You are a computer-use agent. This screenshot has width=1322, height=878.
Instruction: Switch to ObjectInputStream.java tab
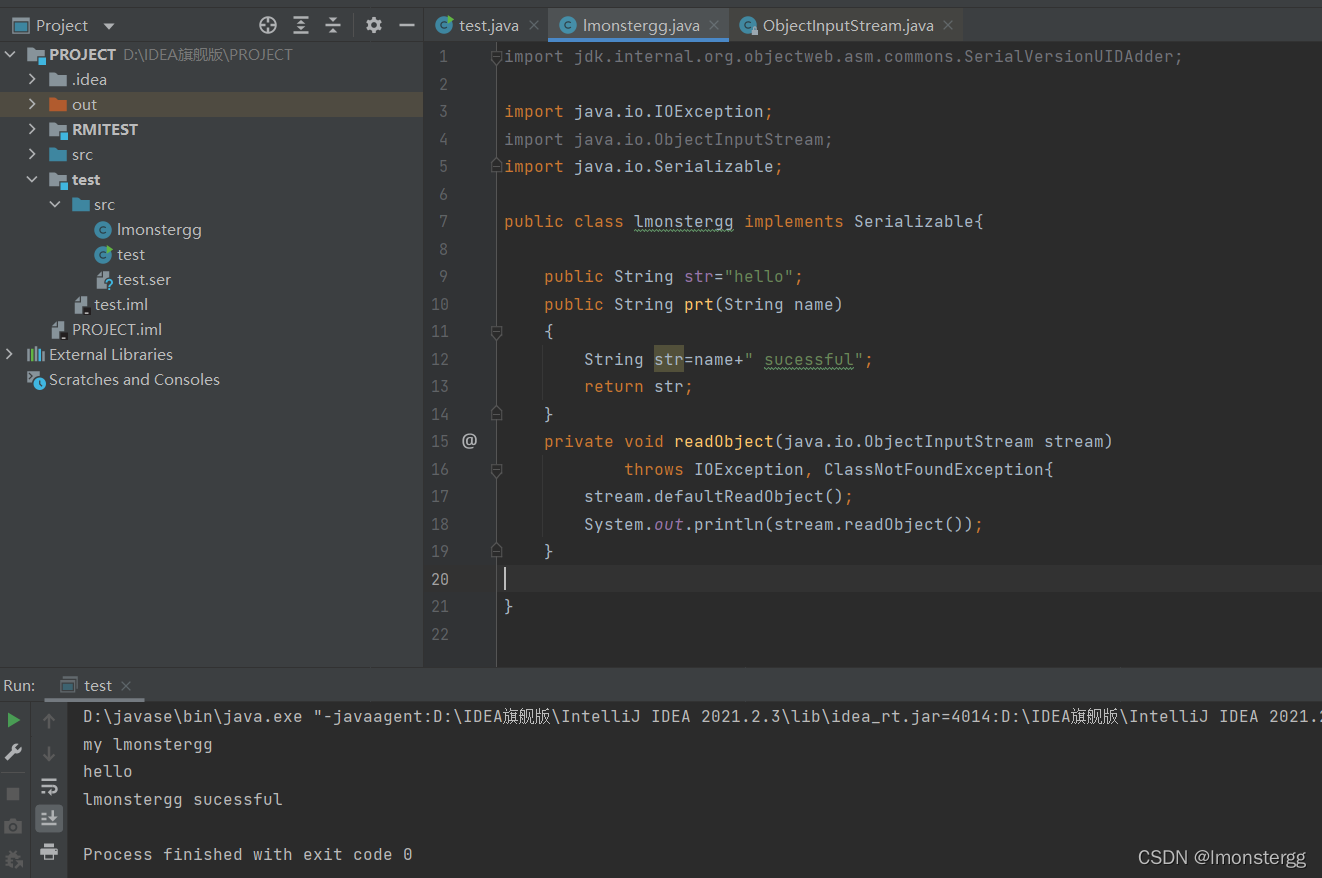[848, 25]
